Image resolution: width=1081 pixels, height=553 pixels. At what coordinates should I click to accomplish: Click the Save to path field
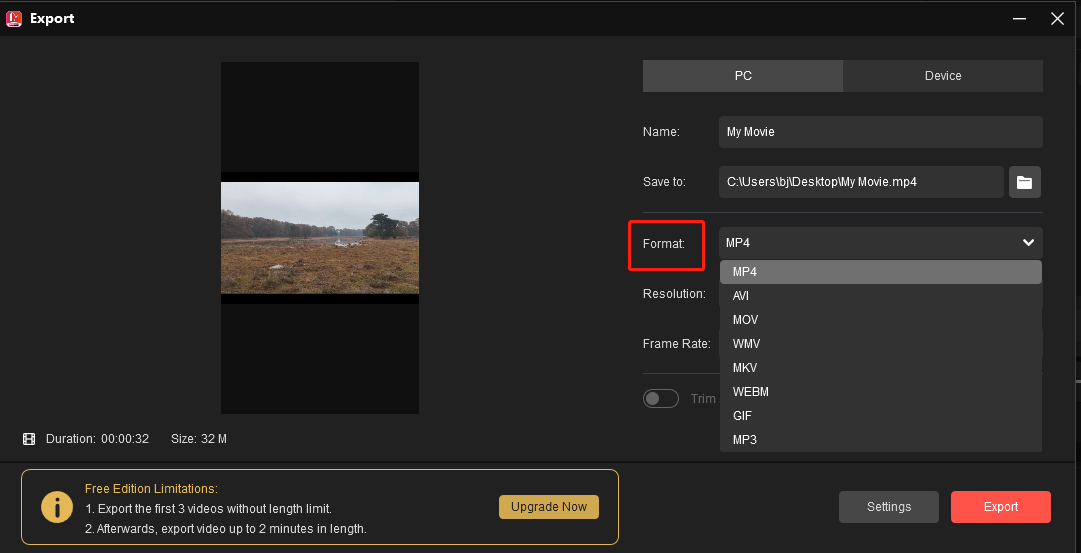click(x=861, y=182)
